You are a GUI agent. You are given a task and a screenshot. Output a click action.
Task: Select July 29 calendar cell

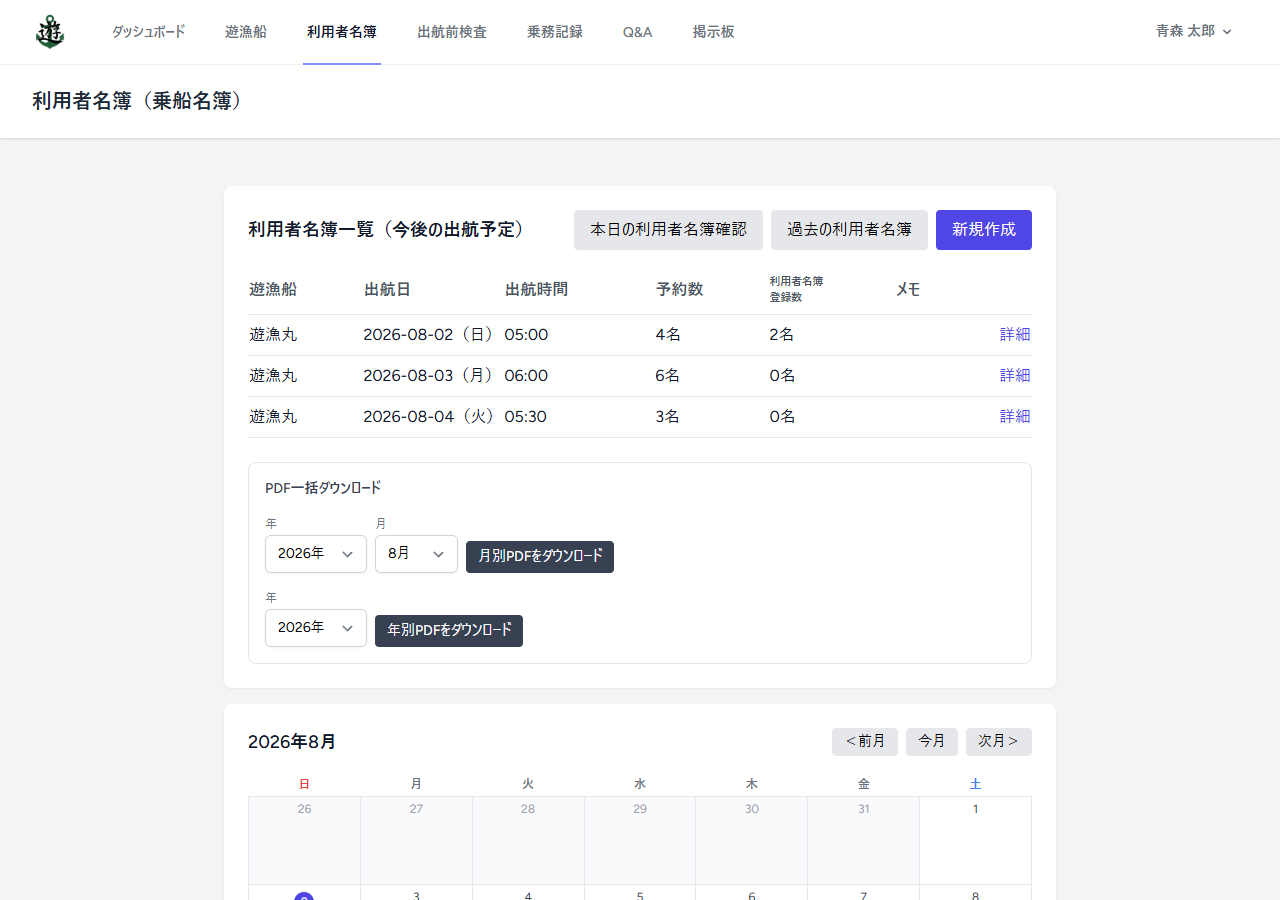(x=640, y=840)
